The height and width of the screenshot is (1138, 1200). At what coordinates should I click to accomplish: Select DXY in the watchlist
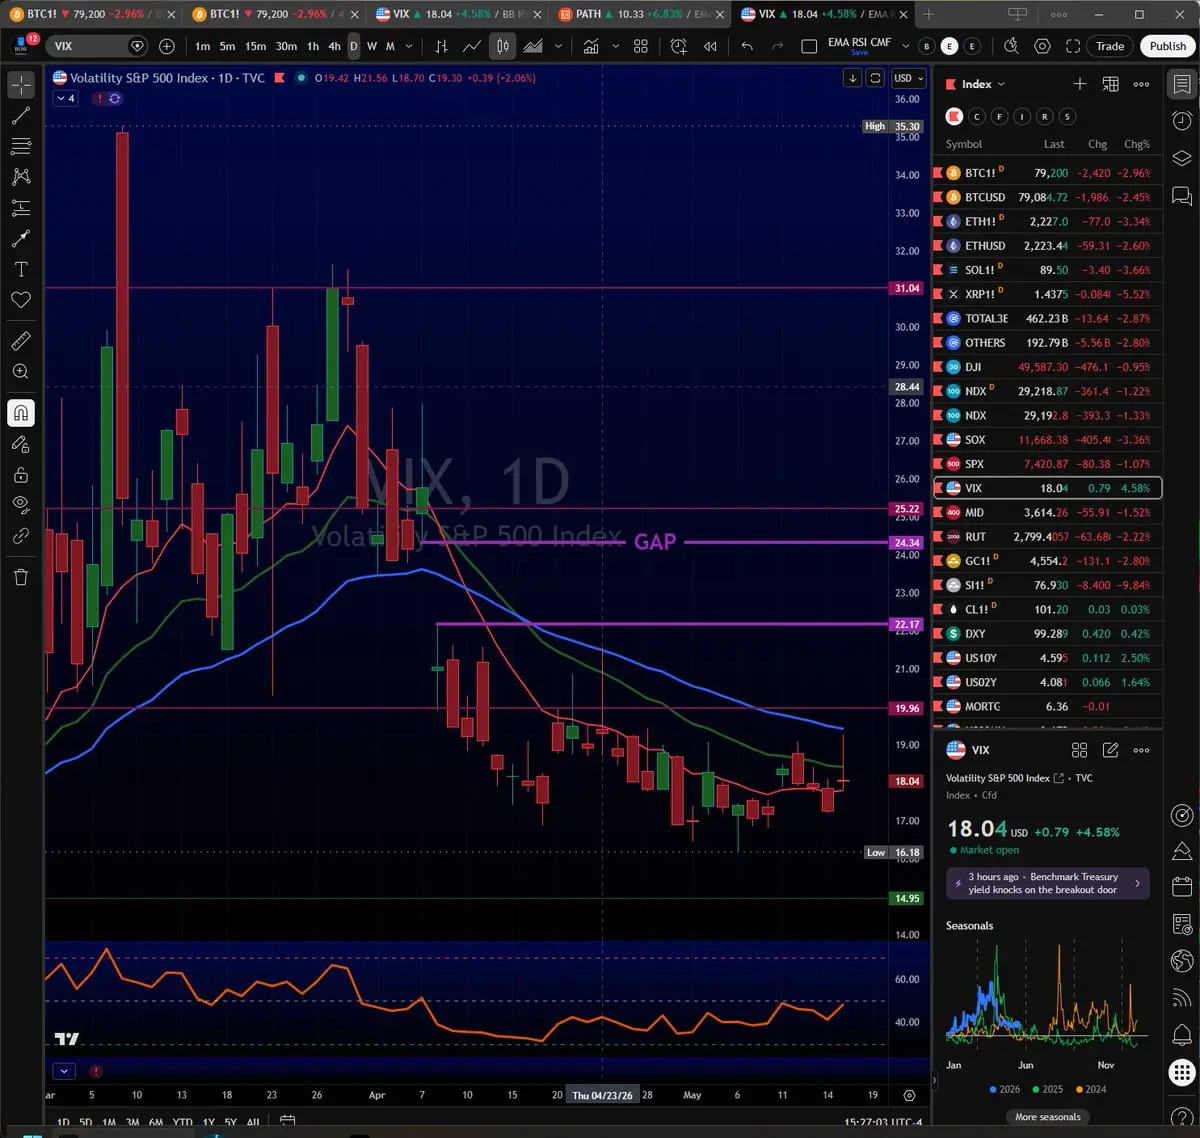(x=1047, y=634)
